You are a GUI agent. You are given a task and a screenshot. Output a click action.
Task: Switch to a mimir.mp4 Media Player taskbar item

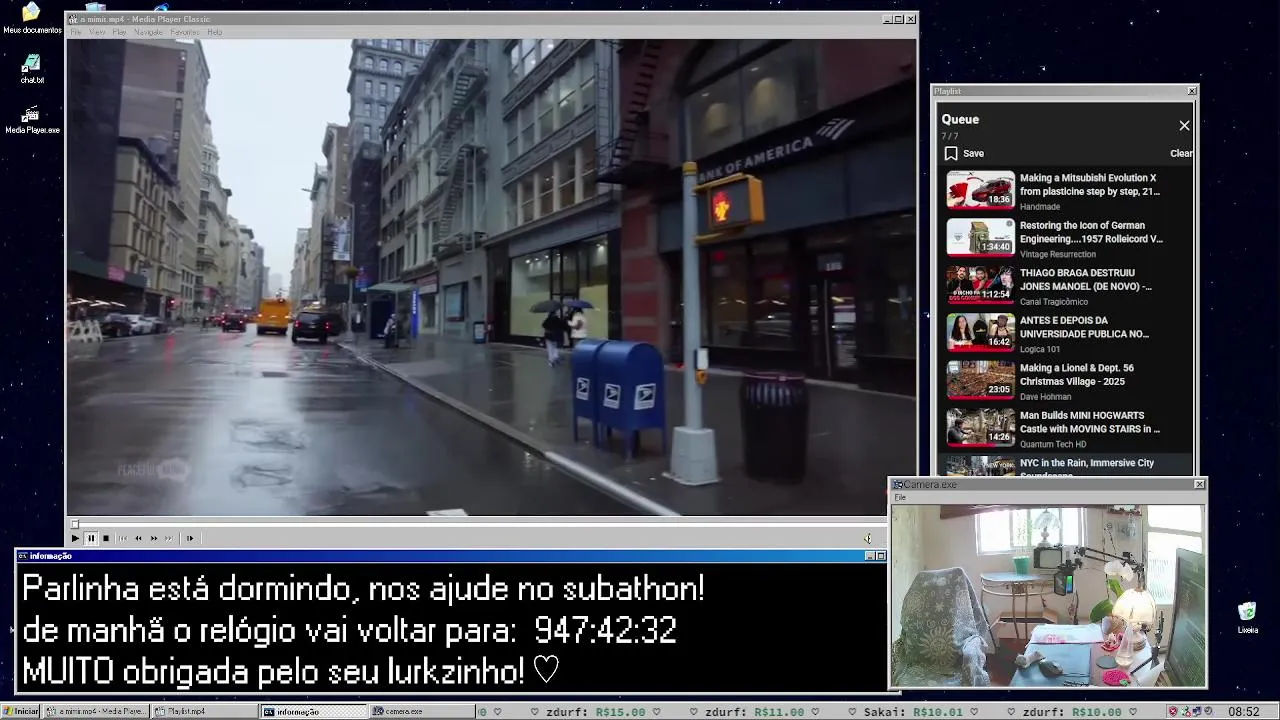pos(97,711)
